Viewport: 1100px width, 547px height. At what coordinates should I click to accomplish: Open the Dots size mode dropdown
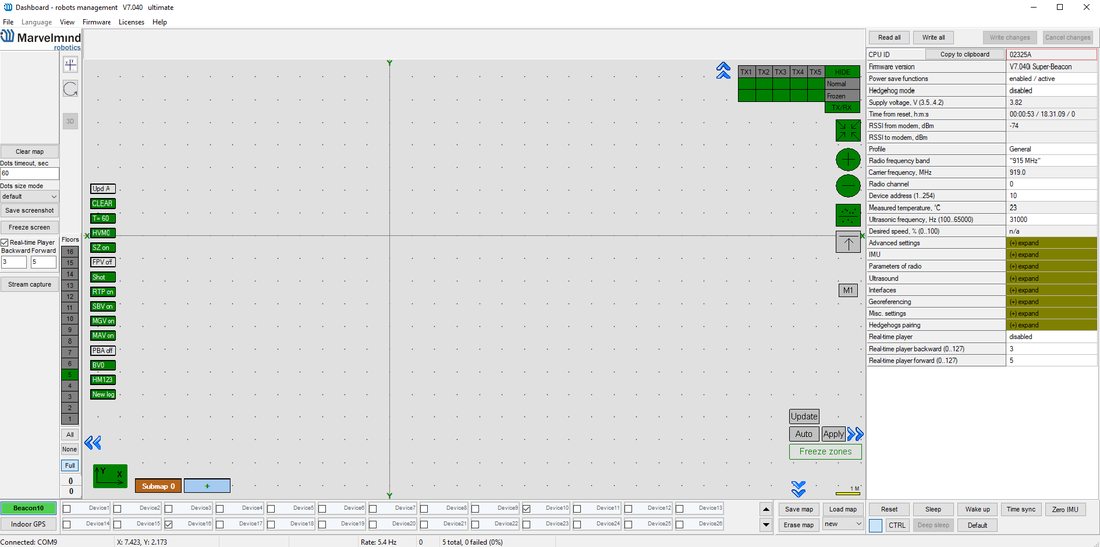point(29,197)
